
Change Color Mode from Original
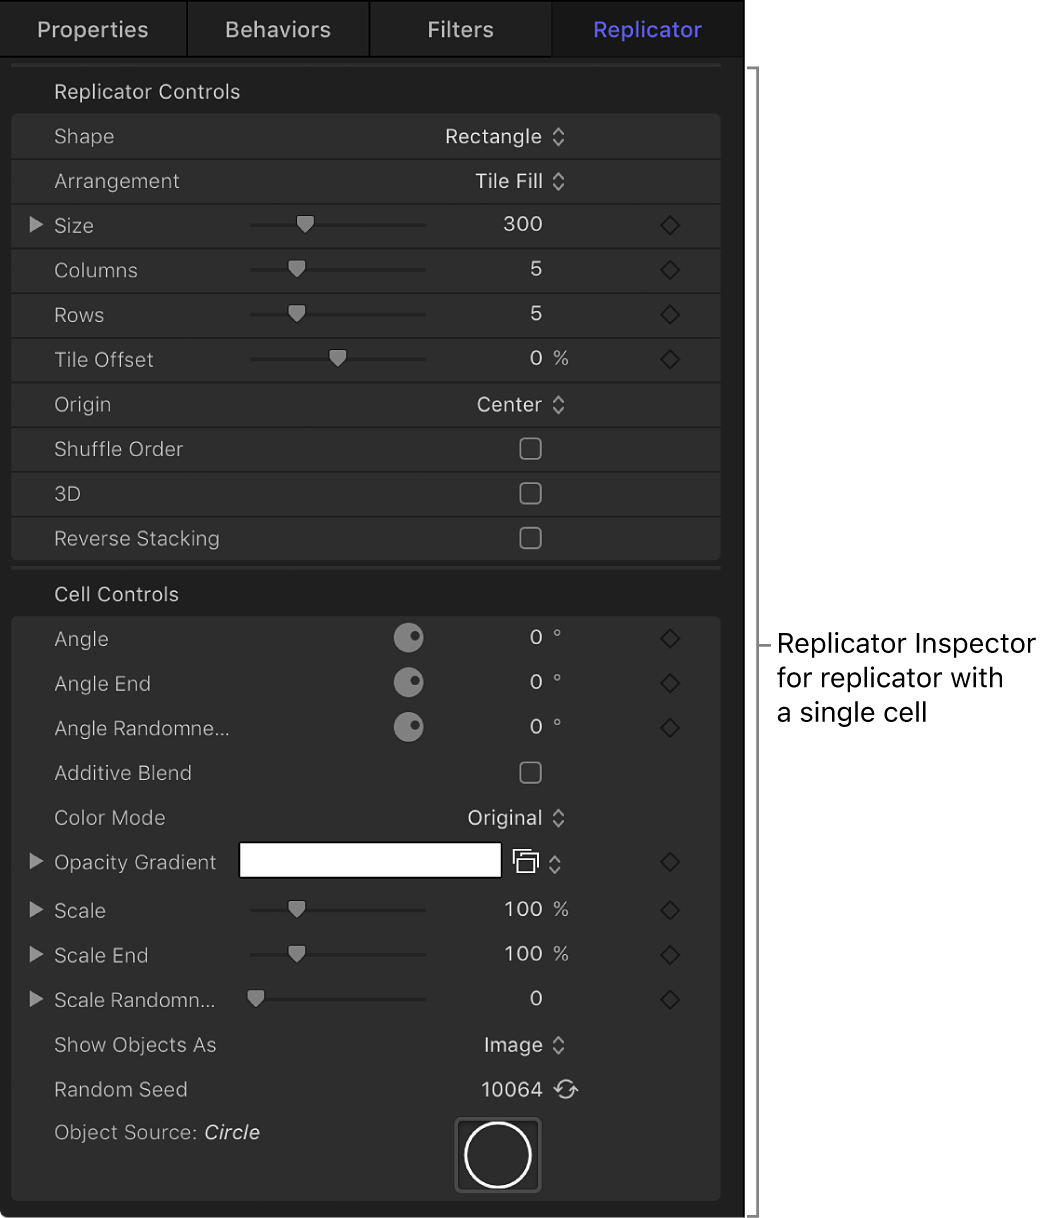[x=517, y=817]
